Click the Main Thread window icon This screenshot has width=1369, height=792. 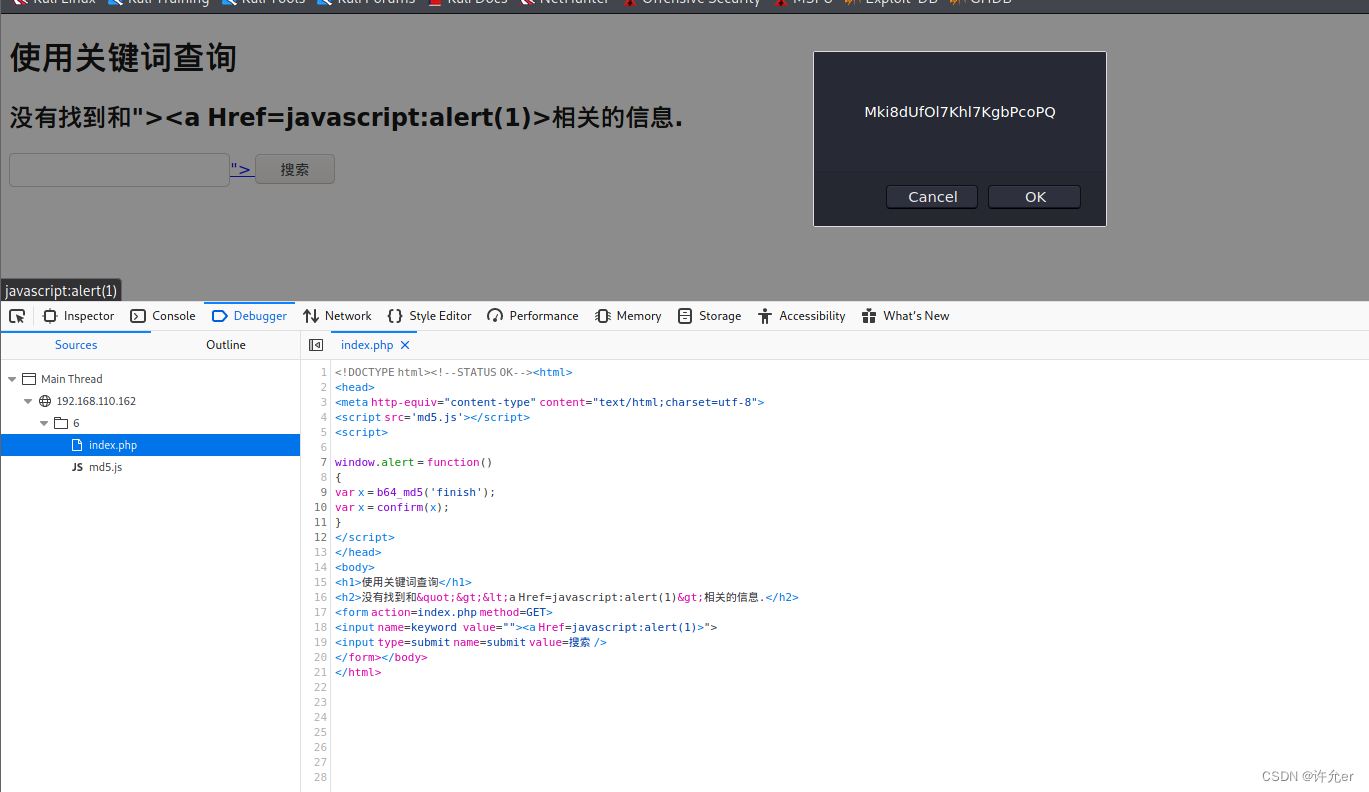point(29,379)
